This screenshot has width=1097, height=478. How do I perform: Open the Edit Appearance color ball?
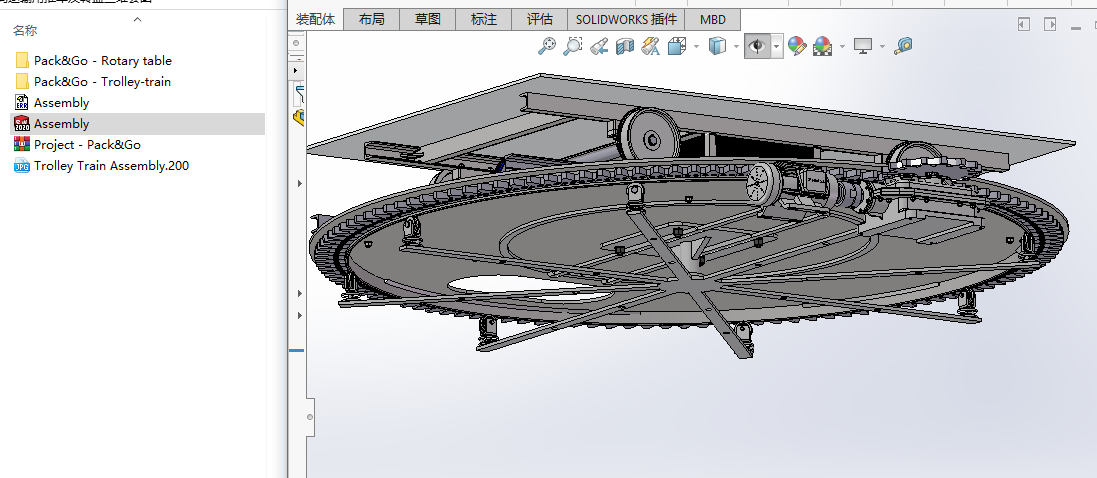point(797,46)
